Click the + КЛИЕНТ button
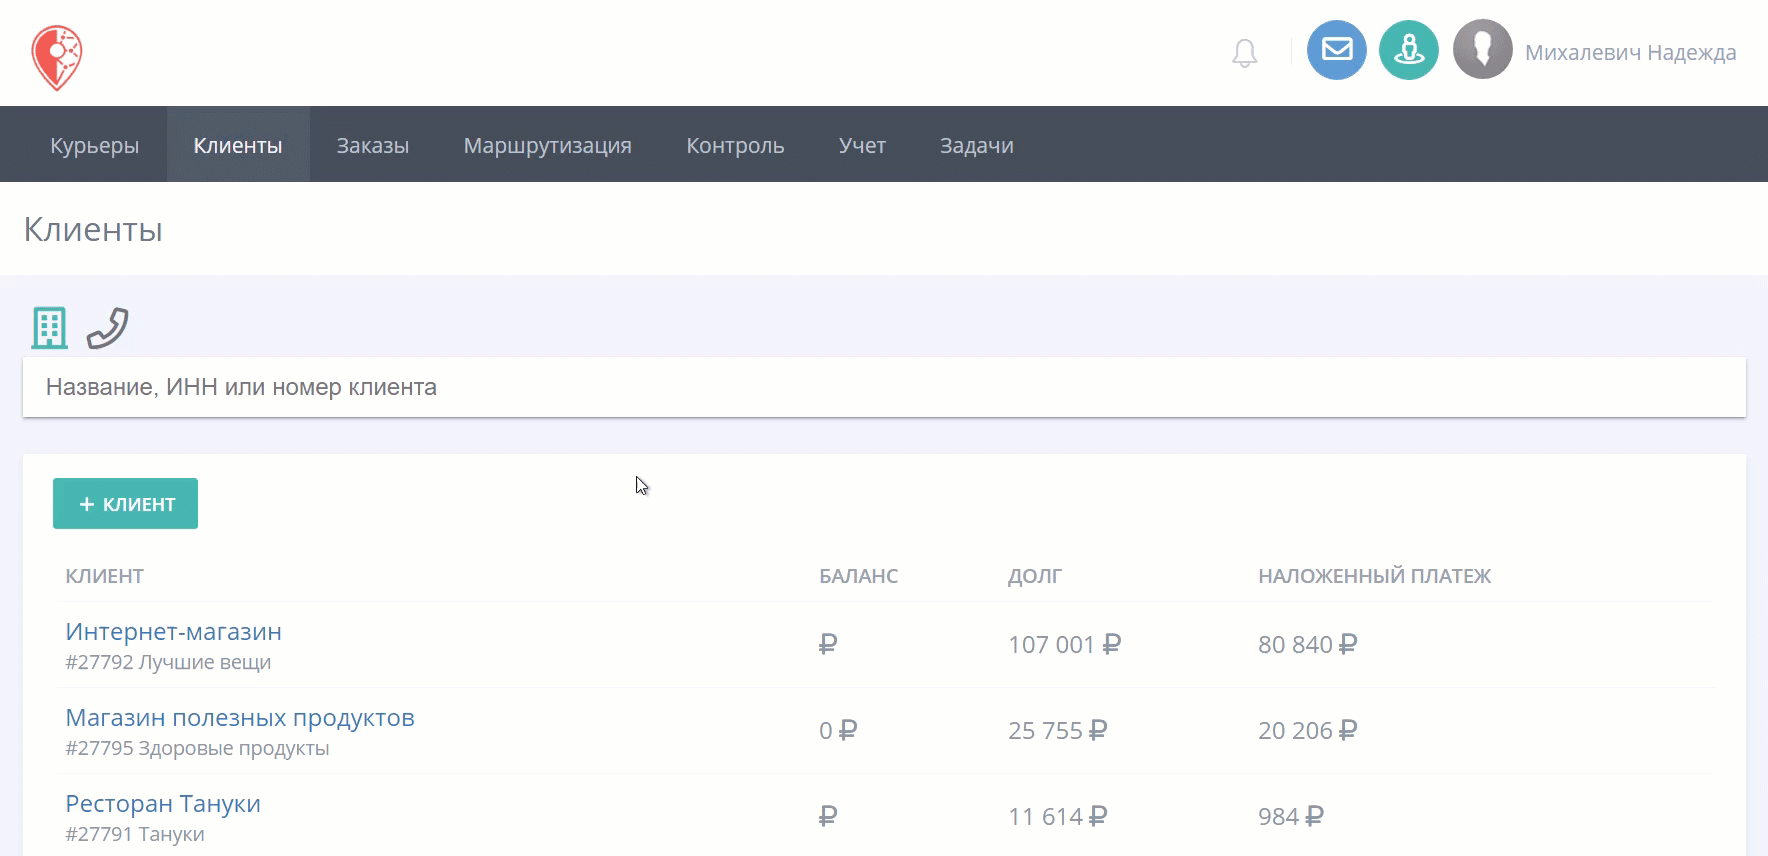Screen dimensions: 1768x856 [x=125, y=504]
